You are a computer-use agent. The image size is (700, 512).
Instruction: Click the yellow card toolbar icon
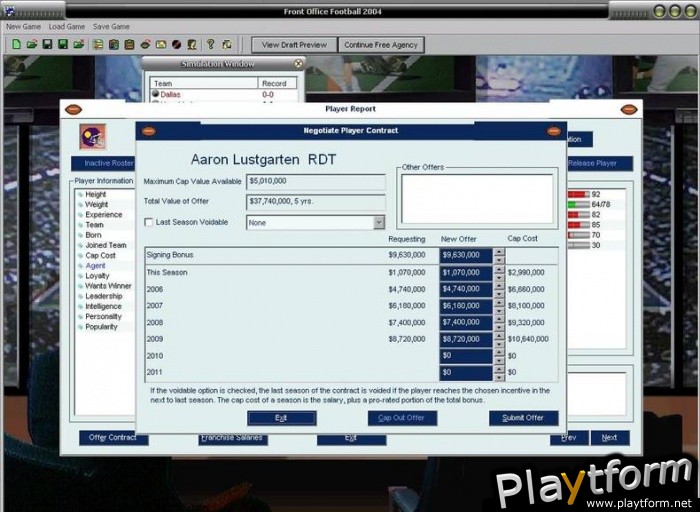(161, 44)
